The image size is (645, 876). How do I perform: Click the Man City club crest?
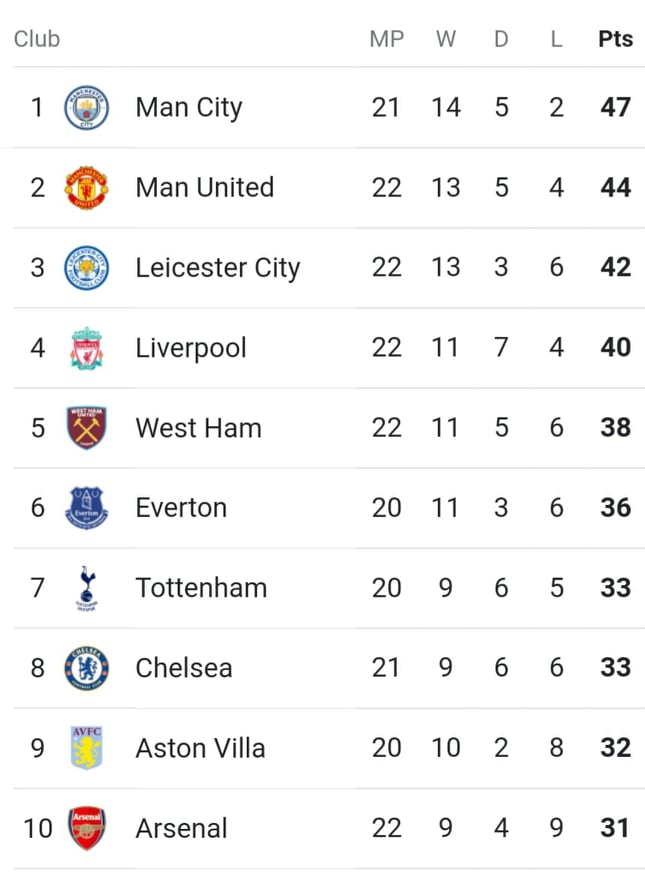[87, 108]
